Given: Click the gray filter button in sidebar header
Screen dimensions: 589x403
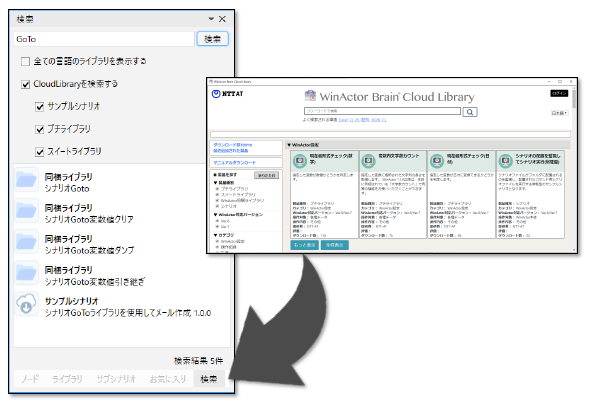Looking at the screenshot, I should click(x=266, y=175).
